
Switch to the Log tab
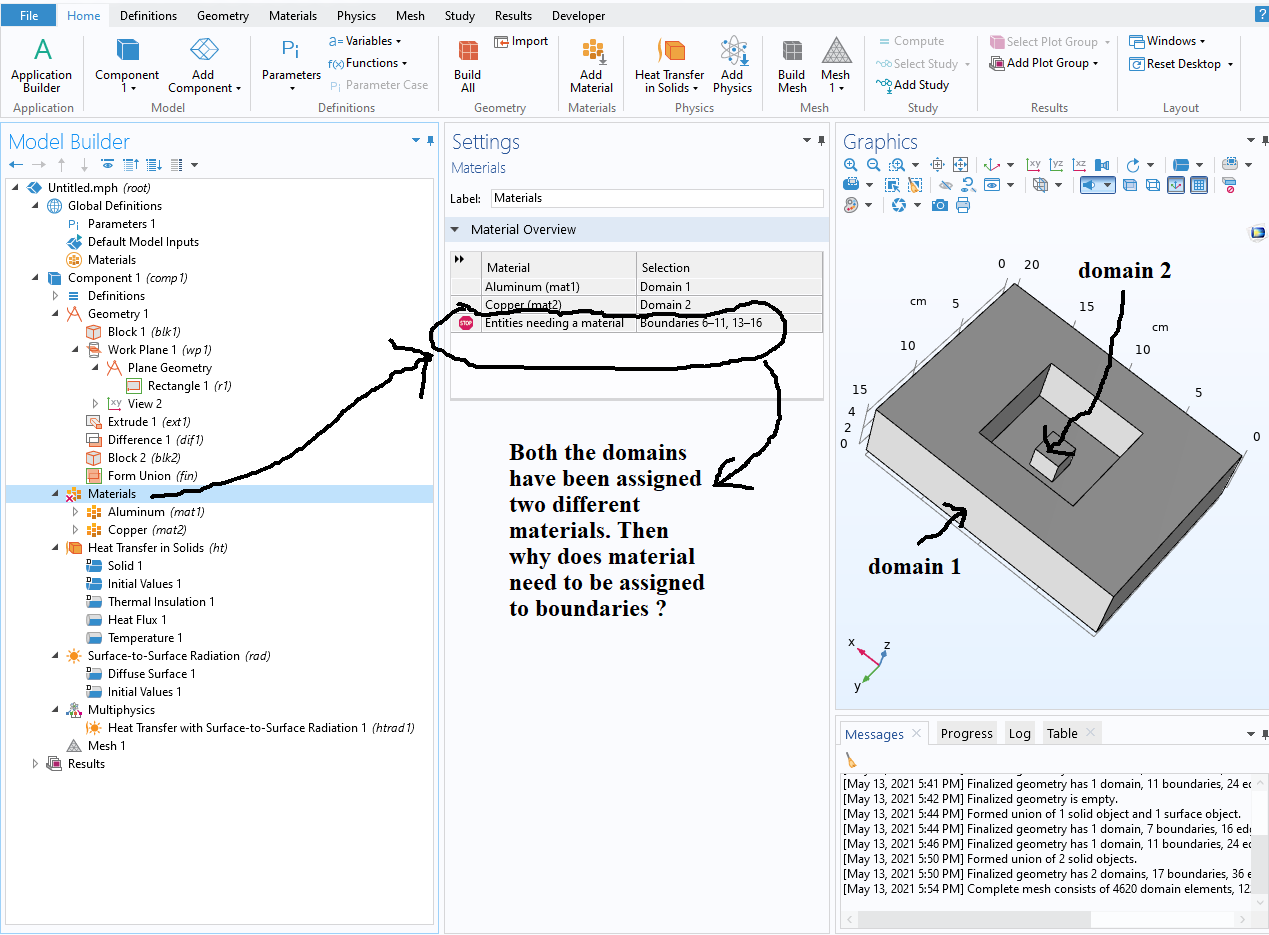[1019, 733]
